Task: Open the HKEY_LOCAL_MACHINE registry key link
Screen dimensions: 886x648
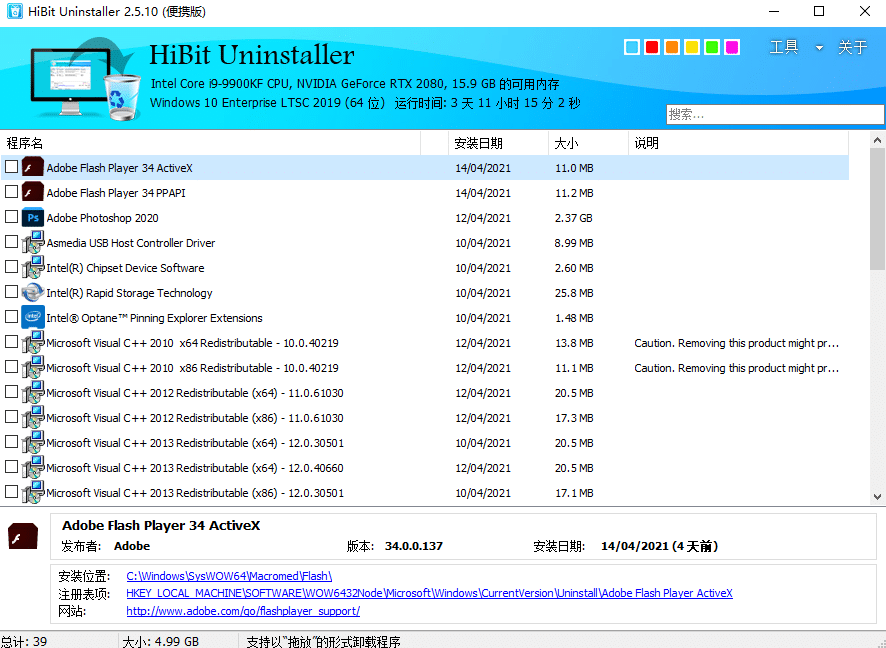Action: coord(429,593)
